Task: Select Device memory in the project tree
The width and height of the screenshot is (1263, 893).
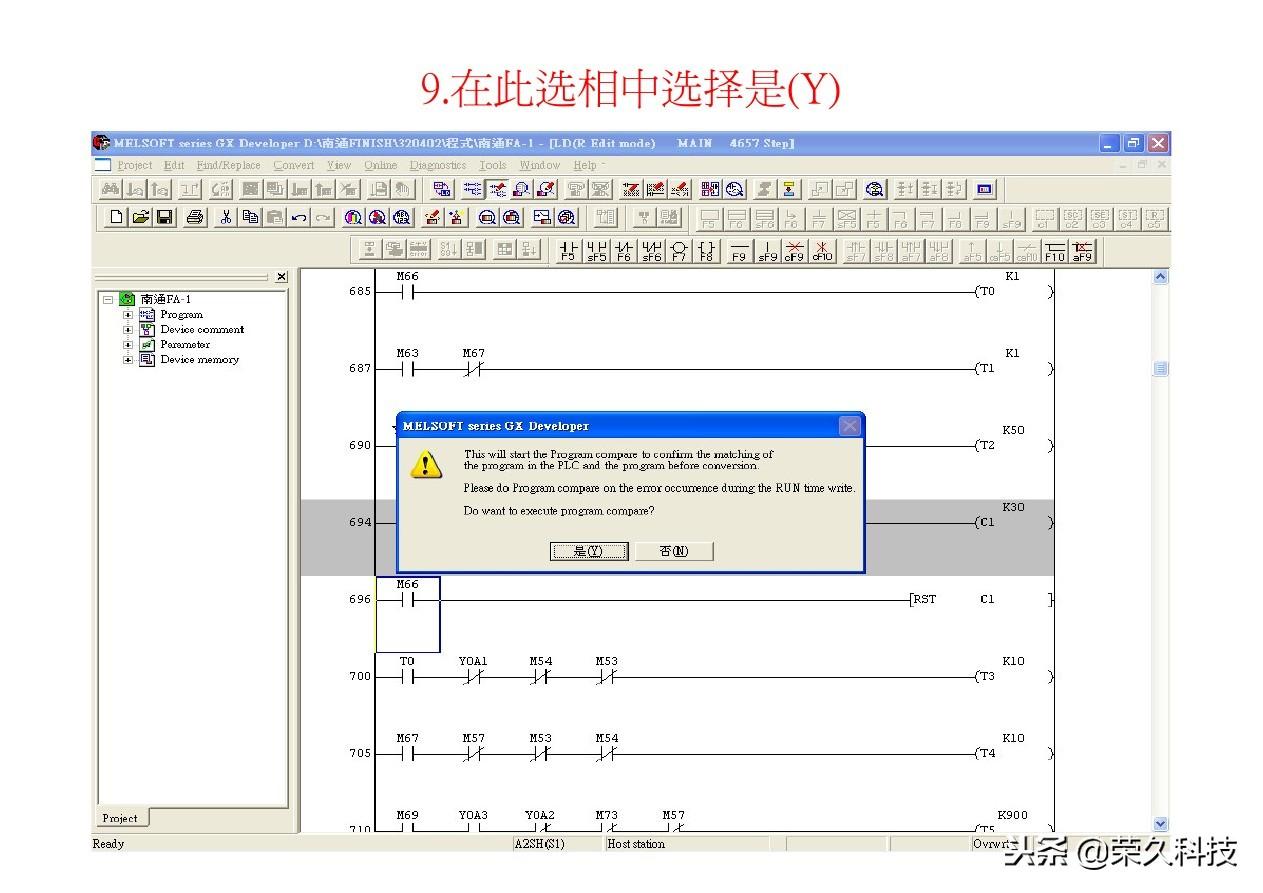Action: (x=200, y=360)
